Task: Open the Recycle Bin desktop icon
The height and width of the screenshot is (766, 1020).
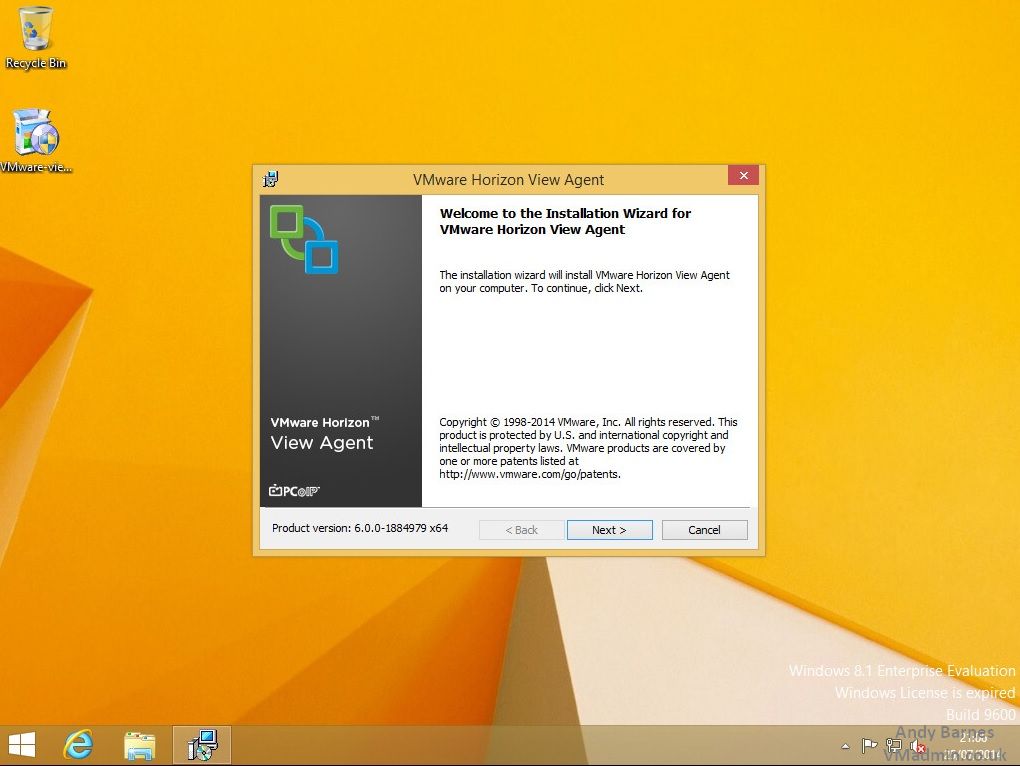Action: [36, 38]
